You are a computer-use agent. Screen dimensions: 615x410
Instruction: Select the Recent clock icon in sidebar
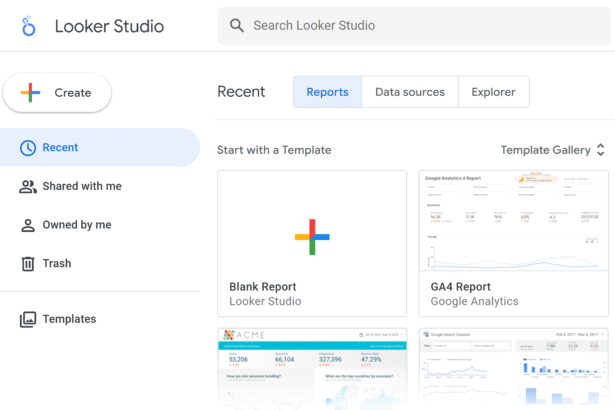pyautogui.click(x=28, y=148)
